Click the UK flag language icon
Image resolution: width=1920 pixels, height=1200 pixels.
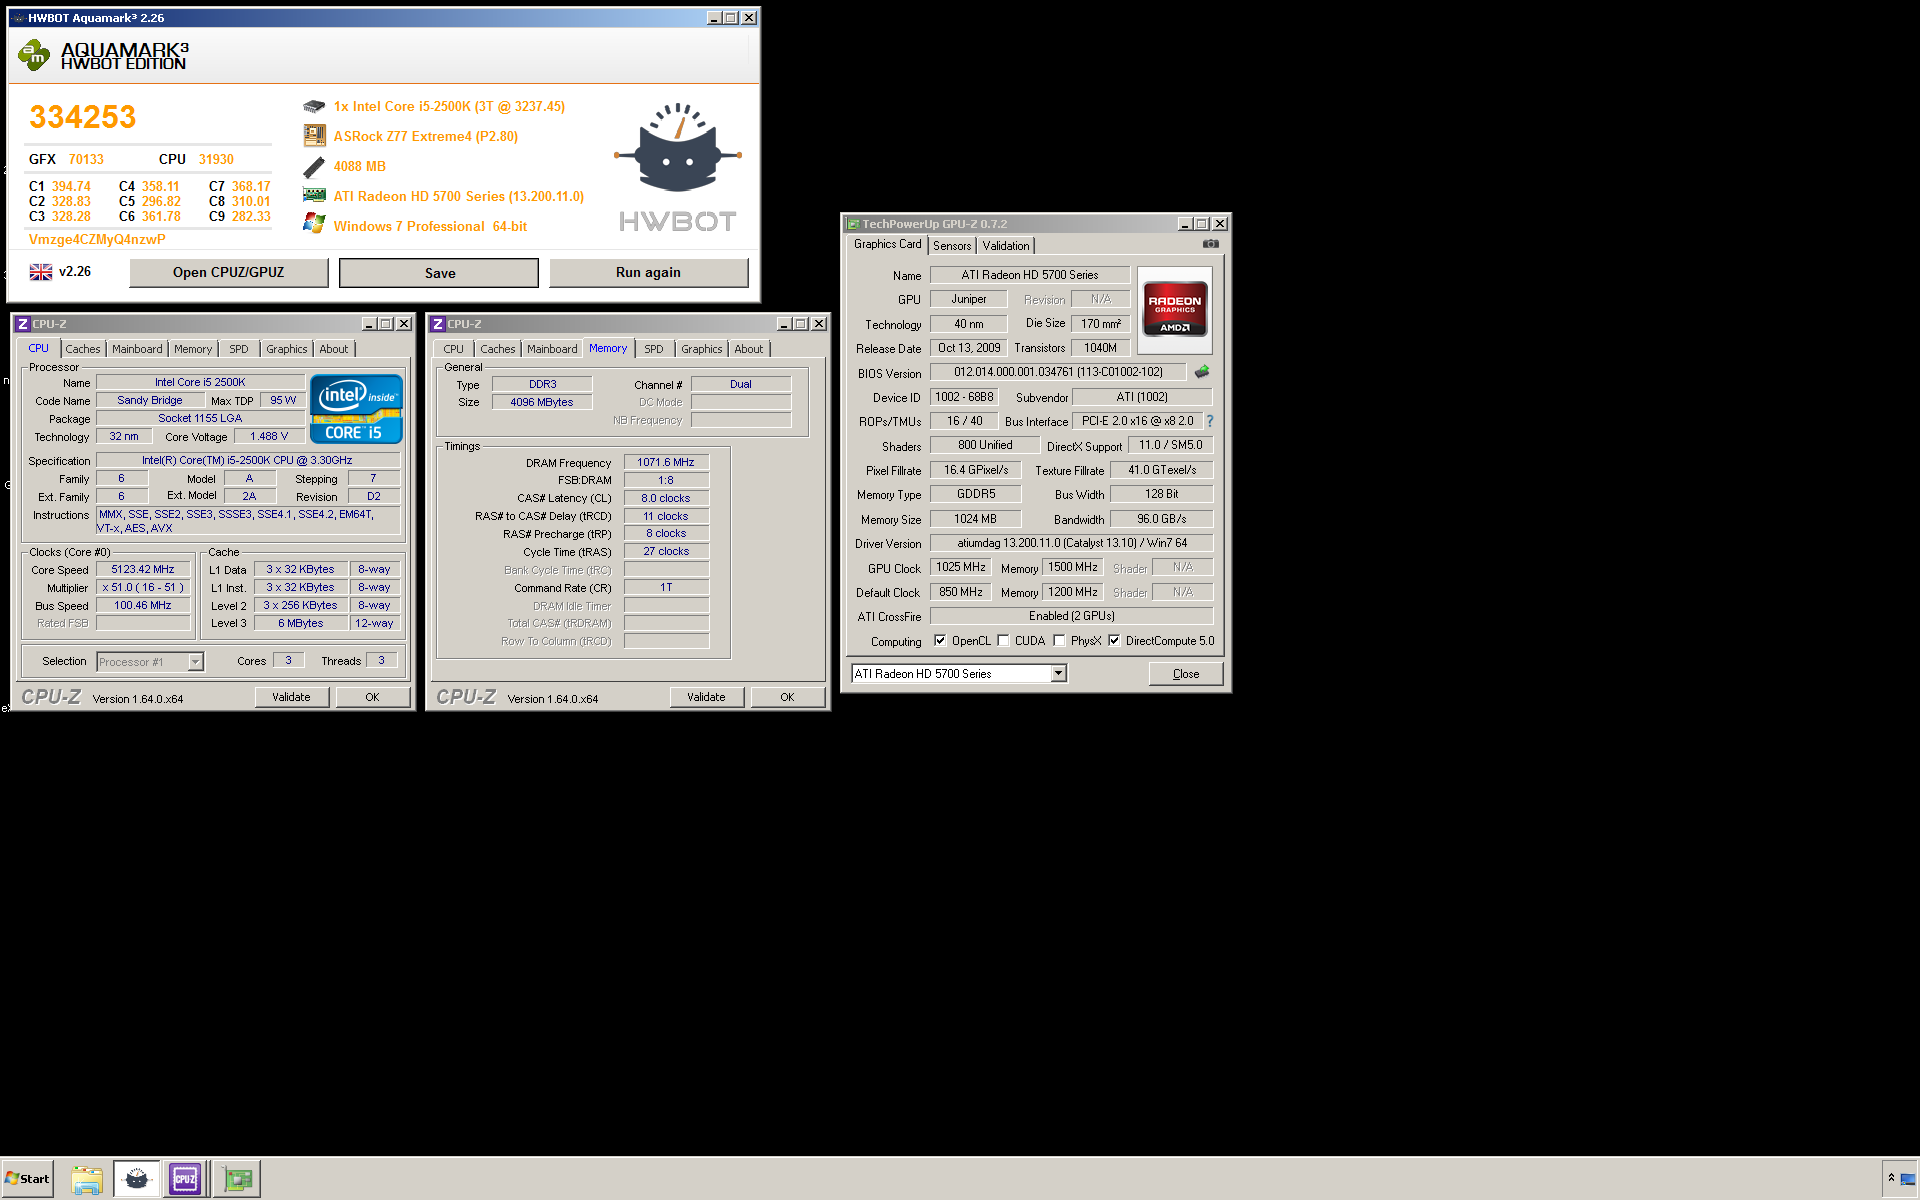[x=41, y=272]
